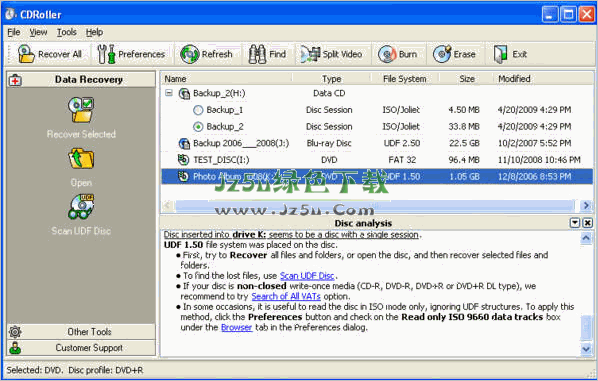Screen dimensions: 598x381
Task: Follow the Scan UDF Disc link
Action: (x=307, y=276)
